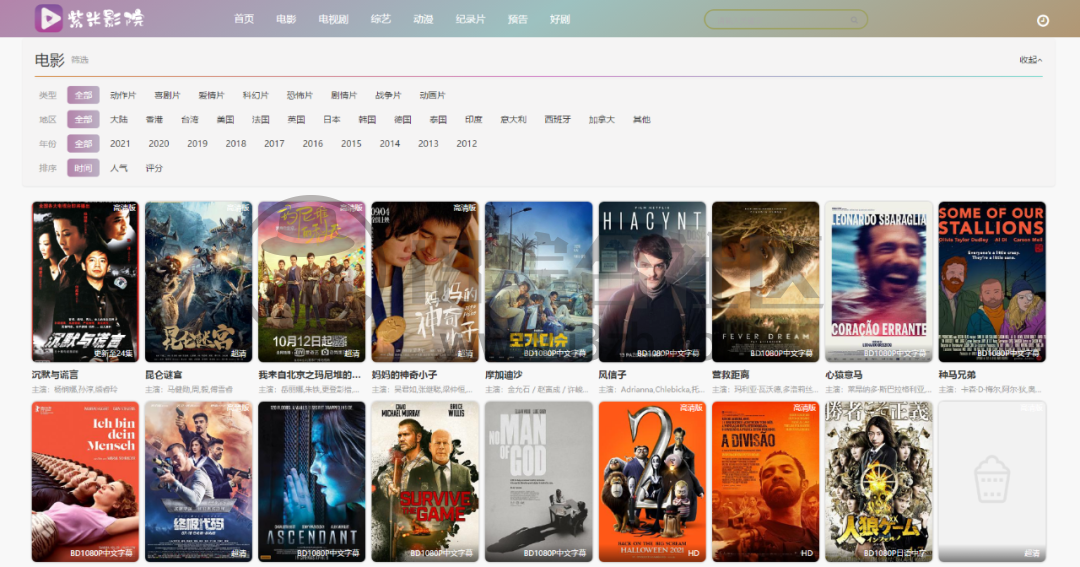Filter by genre 动作片
The image size is (1080, 567).
click(x=123, y=95)
